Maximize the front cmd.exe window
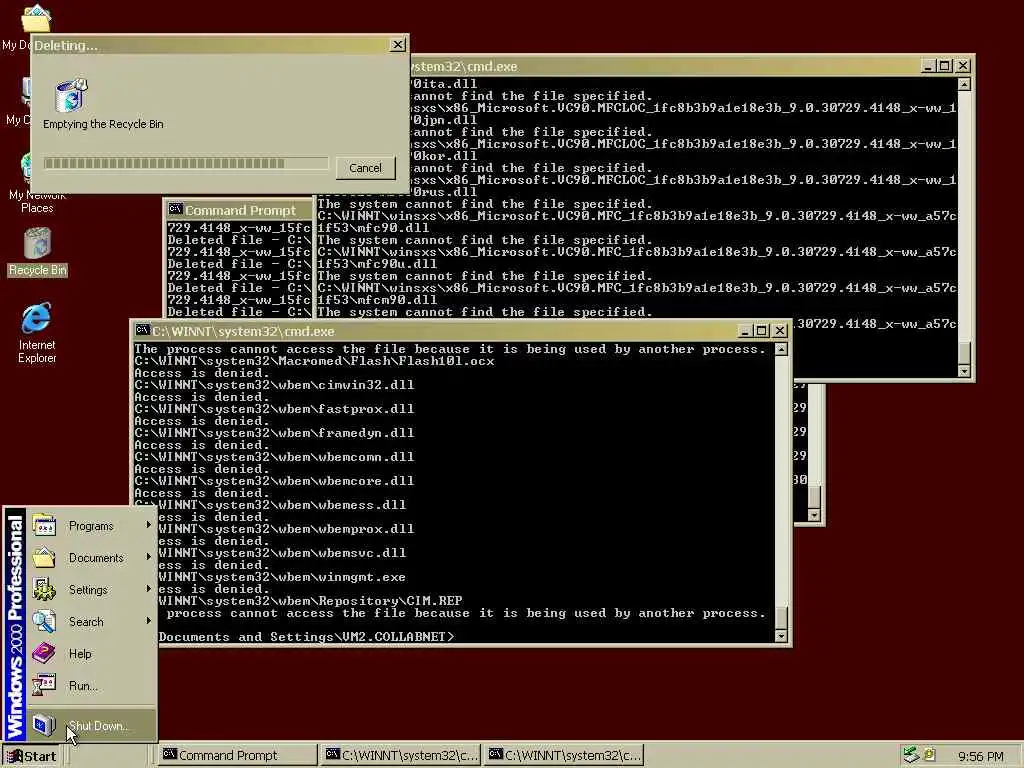The height and width of the screenshot is (768, 1024). pyautogui.click(x=761, y=331)
